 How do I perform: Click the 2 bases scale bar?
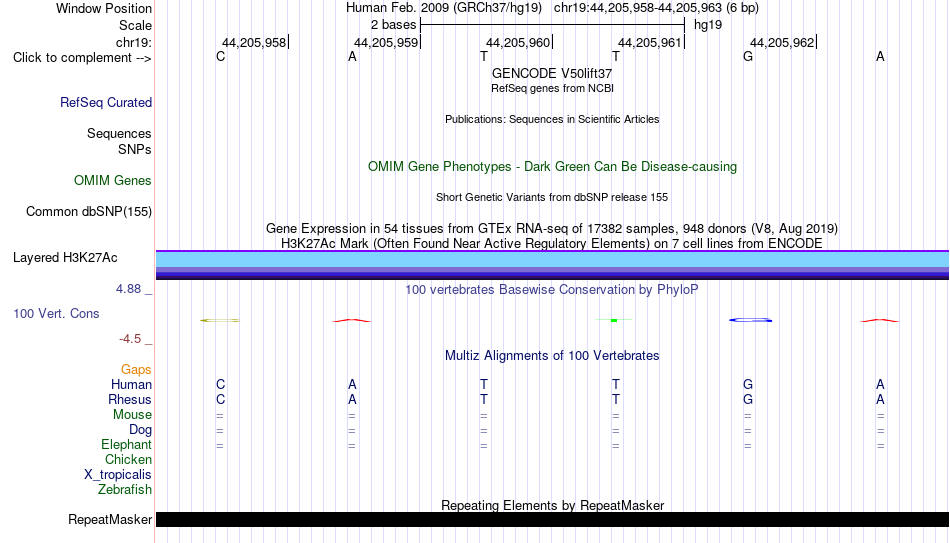(552, 25)
